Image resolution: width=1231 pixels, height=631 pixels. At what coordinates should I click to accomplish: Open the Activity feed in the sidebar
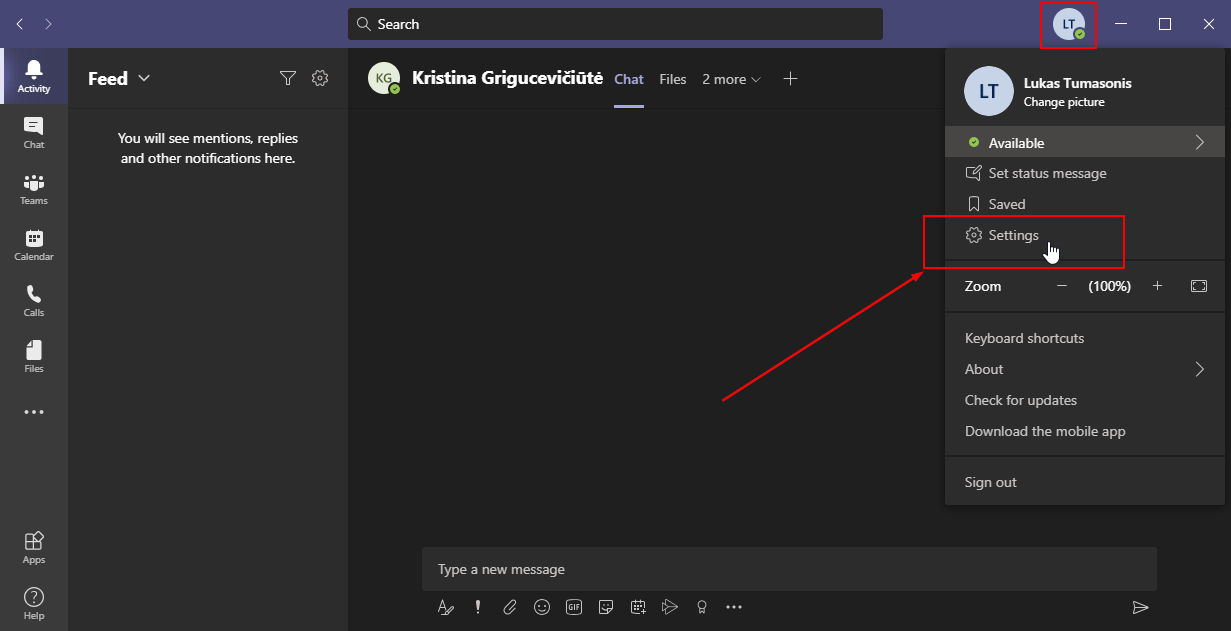(34, 76)
